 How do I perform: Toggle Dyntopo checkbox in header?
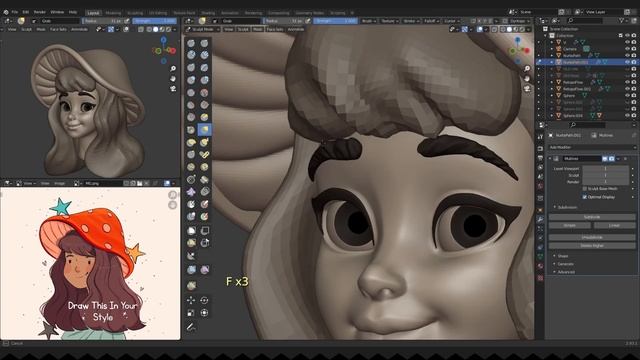click(505, 21)
